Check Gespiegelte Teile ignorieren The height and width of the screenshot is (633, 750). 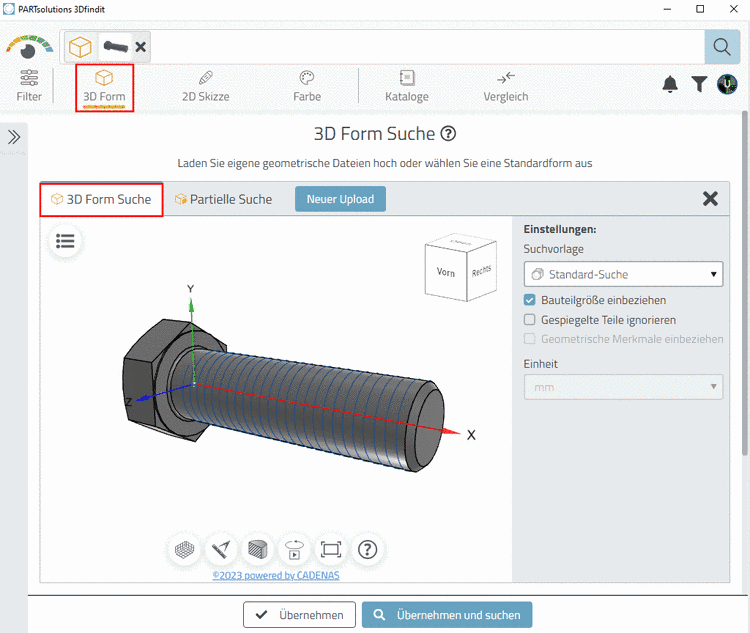coord(529,320)
